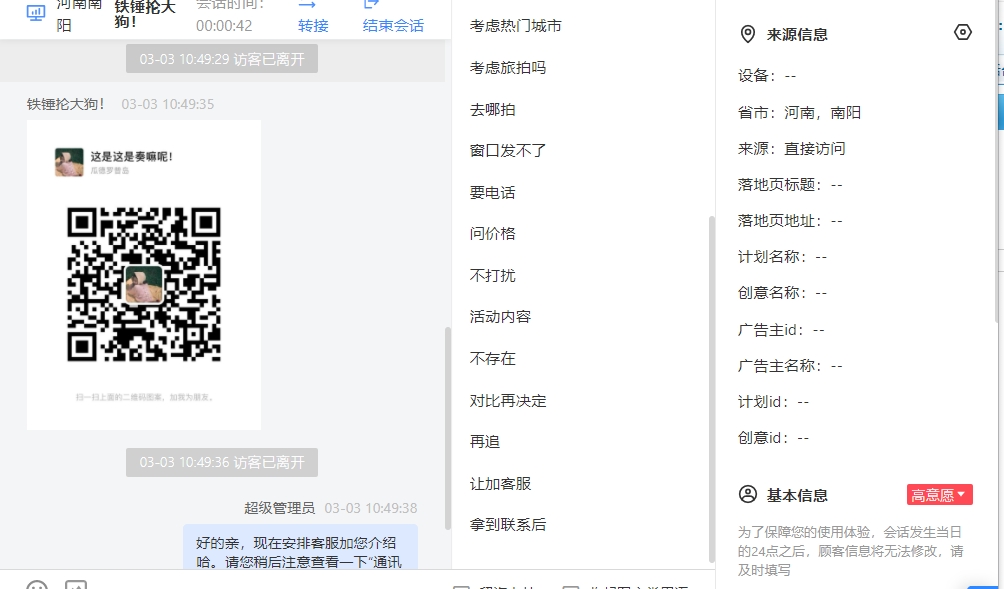This screenshot has height=589, width=1004.
Task: Select quick reply 对比再决定
Action: click(508, 401)
